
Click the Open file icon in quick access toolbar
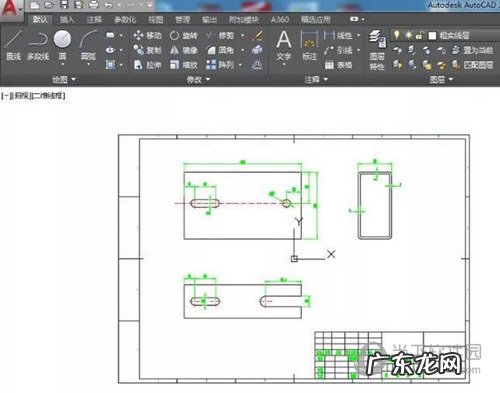point(49,5)
